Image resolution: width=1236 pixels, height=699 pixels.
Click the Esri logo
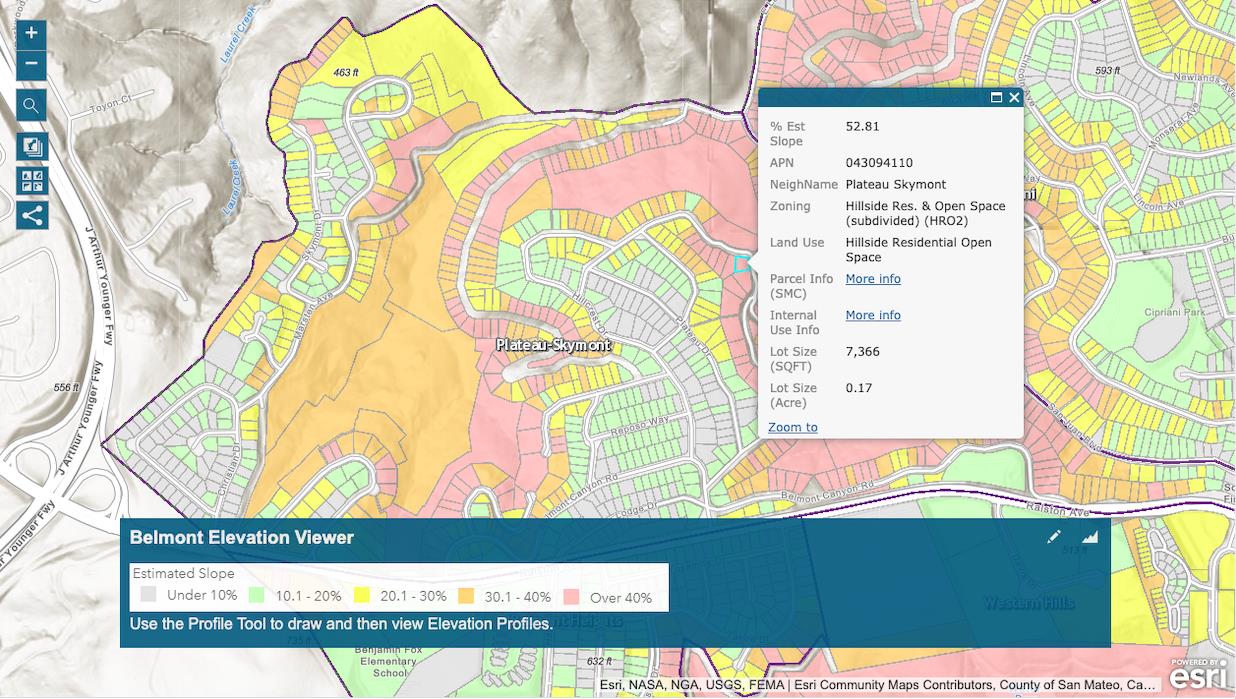pos(1198,674)
